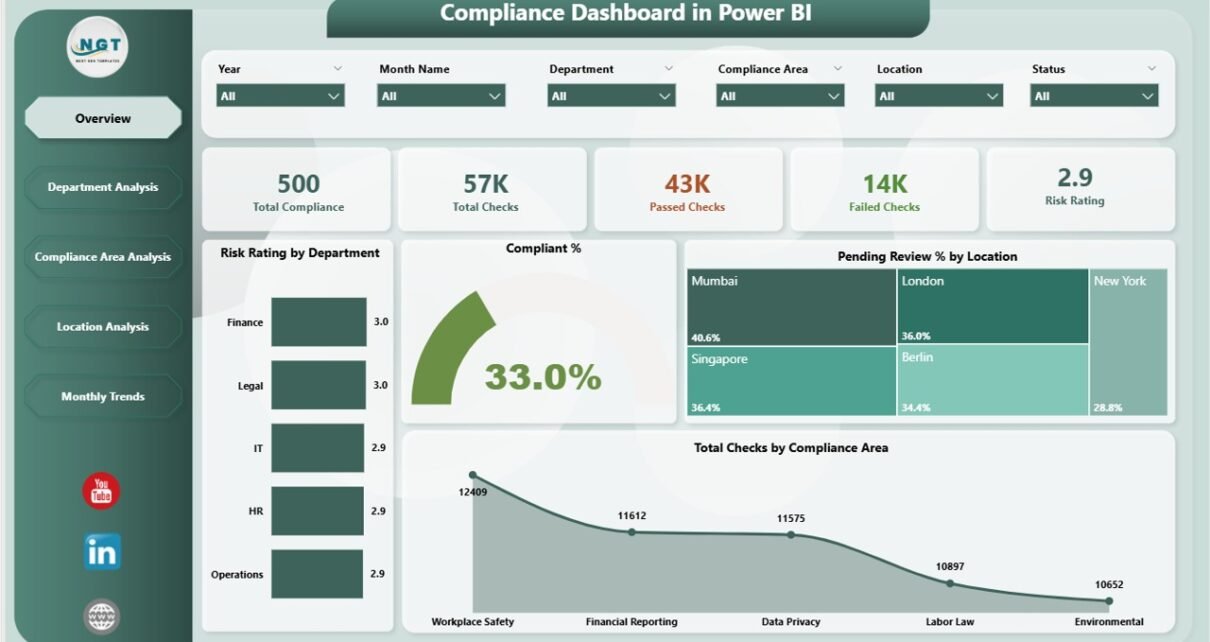Click the Finance bar in risk chart
Screen dimensions: 1210x642
point(318,322)
